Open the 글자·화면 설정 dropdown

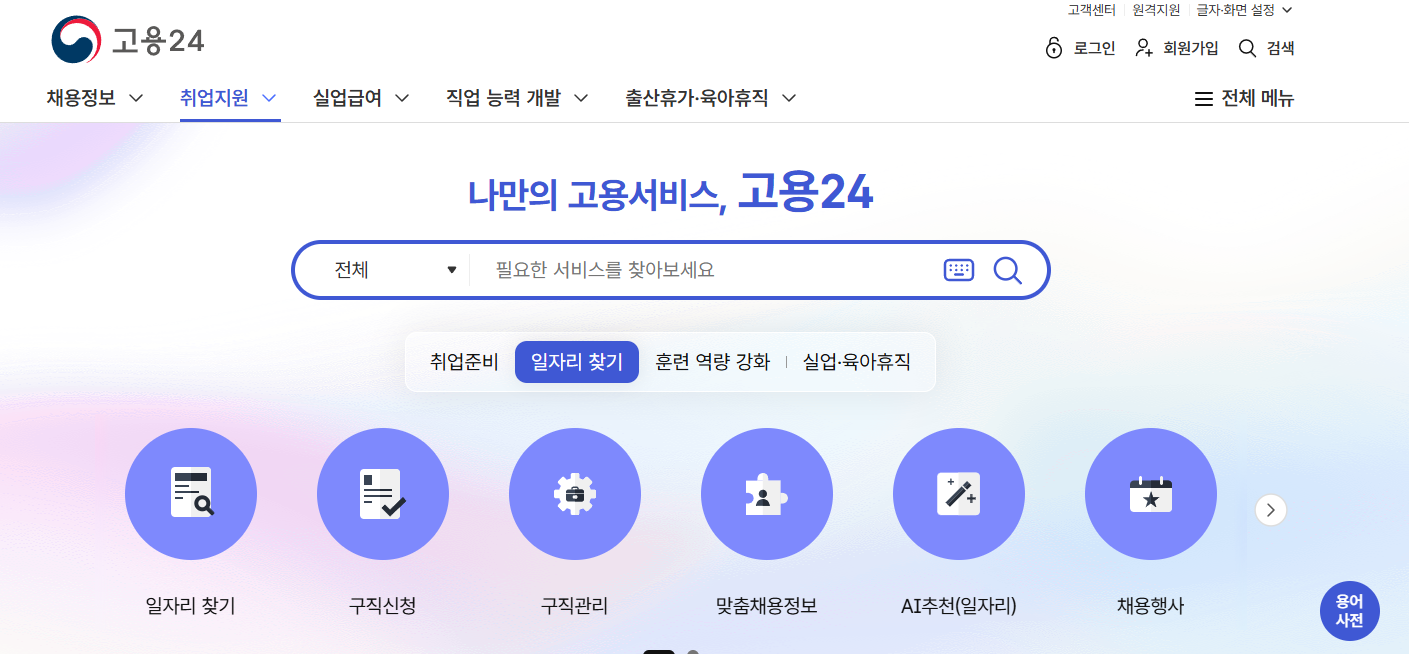(x=1245, y=10)
